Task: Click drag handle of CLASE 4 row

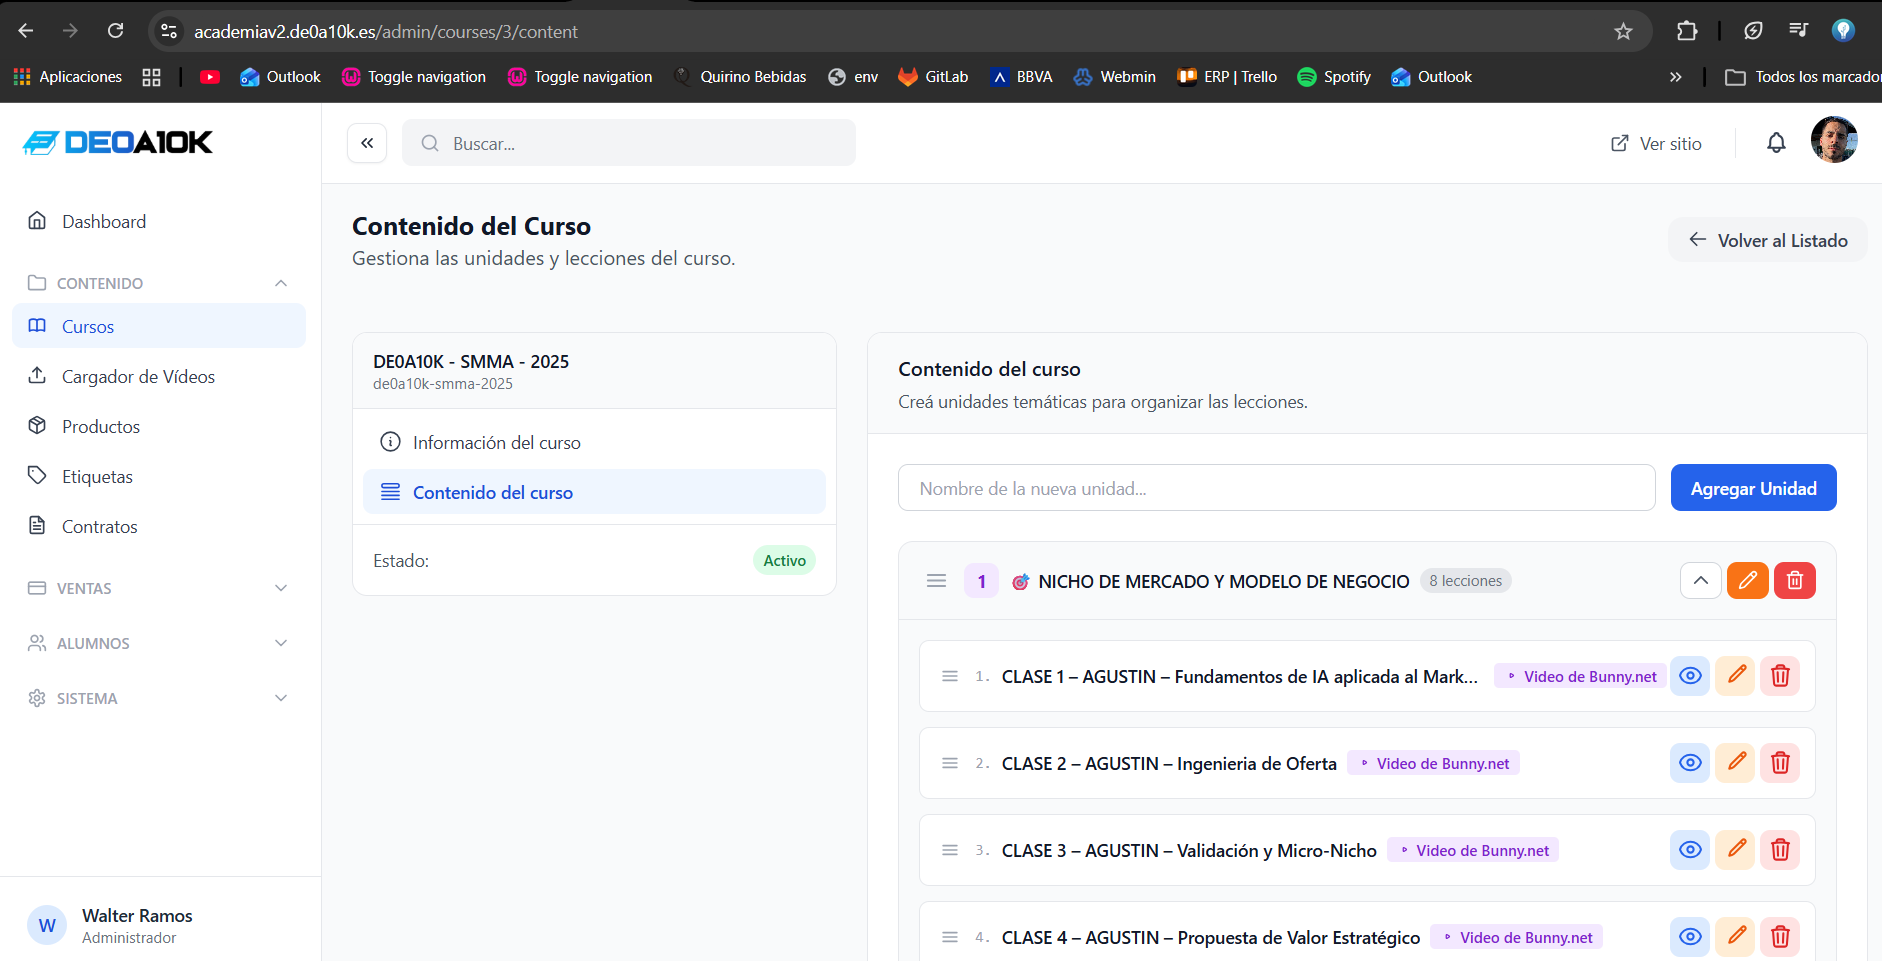Action: point(950,938)
